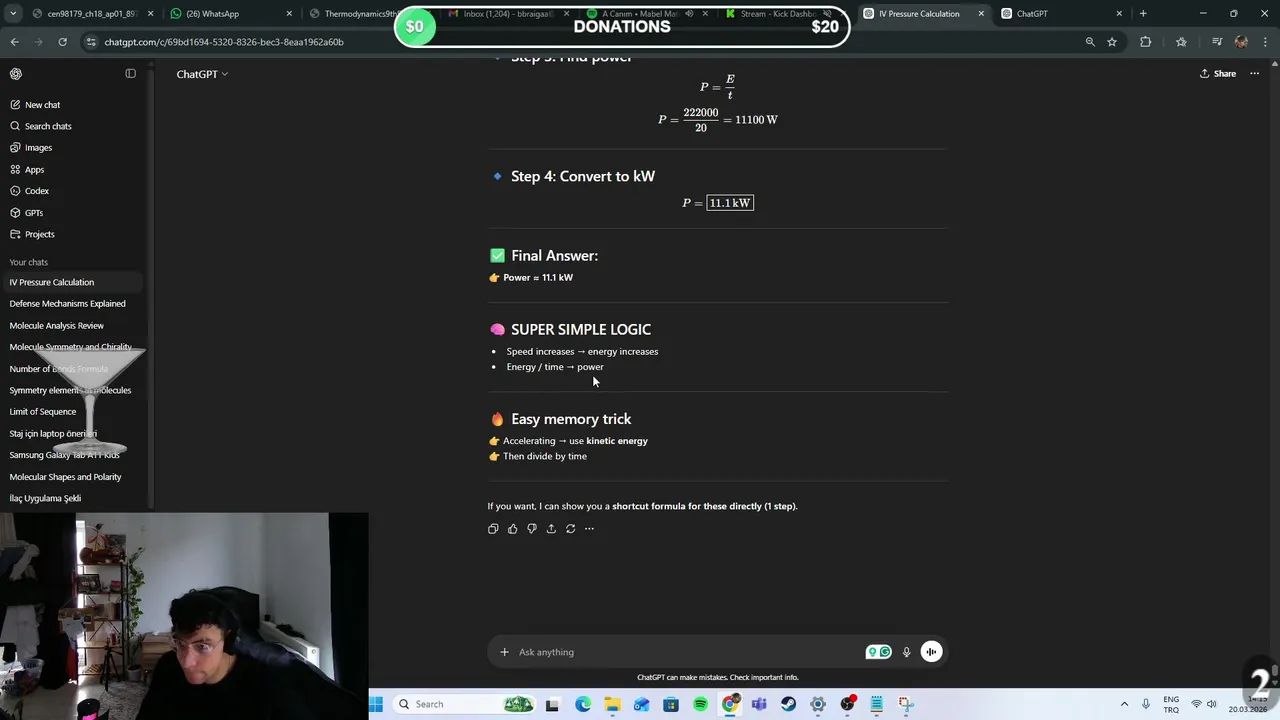Click the plus attach button in composer
Image resolution: width=1280 pixels, height=720 pixels.
(x=504, y=652)
